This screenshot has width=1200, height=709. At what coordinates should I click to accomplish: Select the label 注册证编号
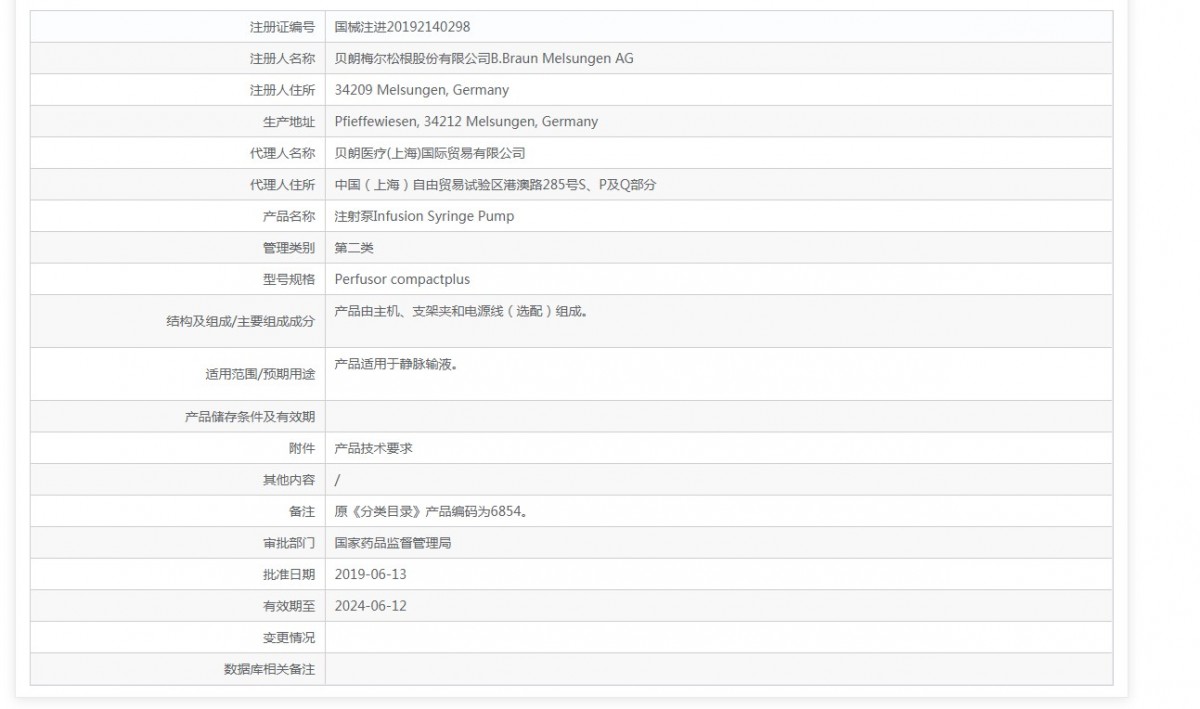[x=282, y=27]
